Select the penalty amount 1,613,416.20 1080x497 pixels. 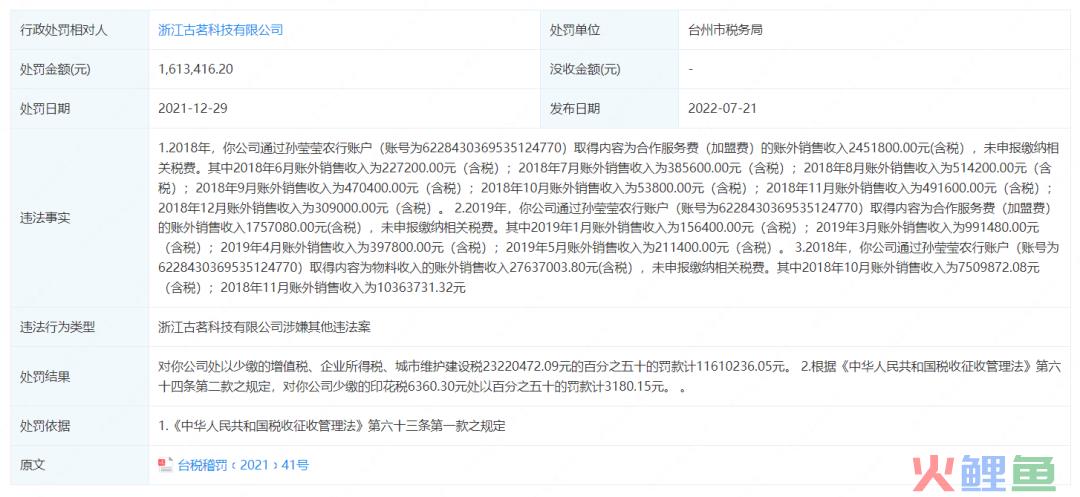click(x=196, y=70)
